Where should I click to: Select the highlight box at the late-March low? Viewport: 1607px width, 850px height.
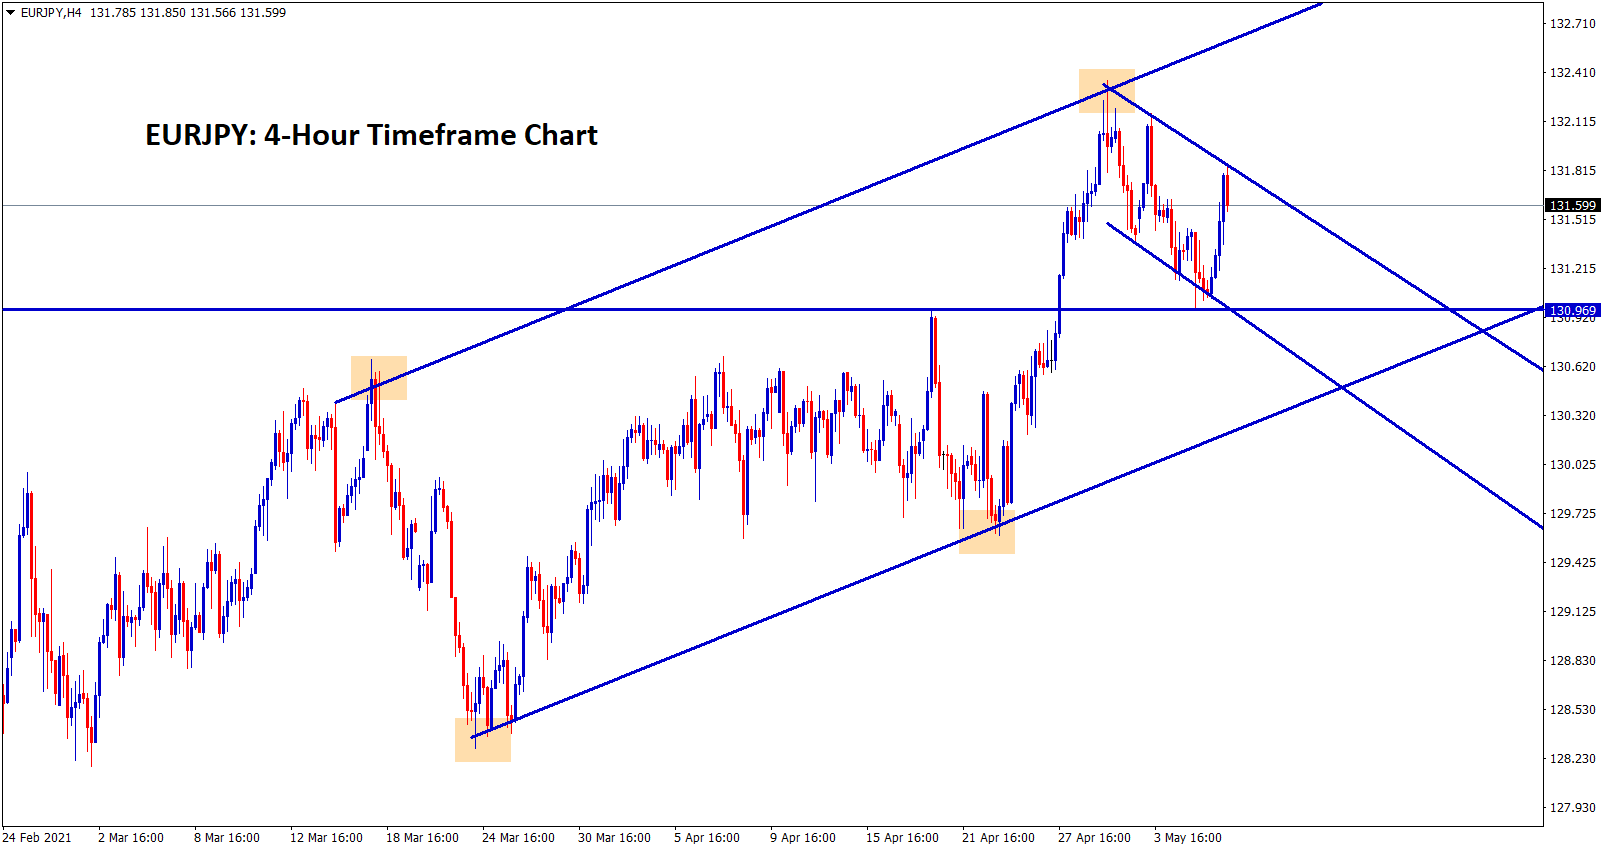coord(483,740)
